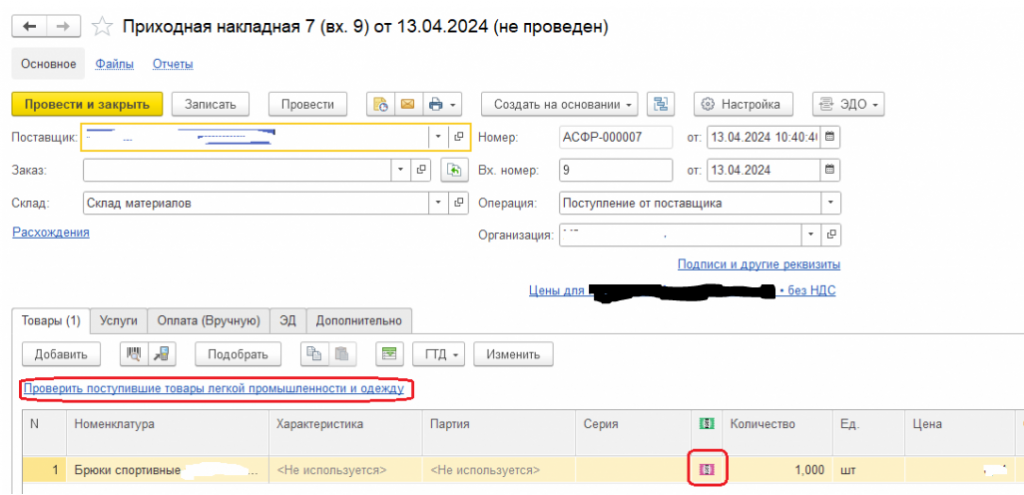Image resolution: width=1024 pixels, height=495 pixels.
Task: Select the Товары (1) tab
Action: (51, 321)
